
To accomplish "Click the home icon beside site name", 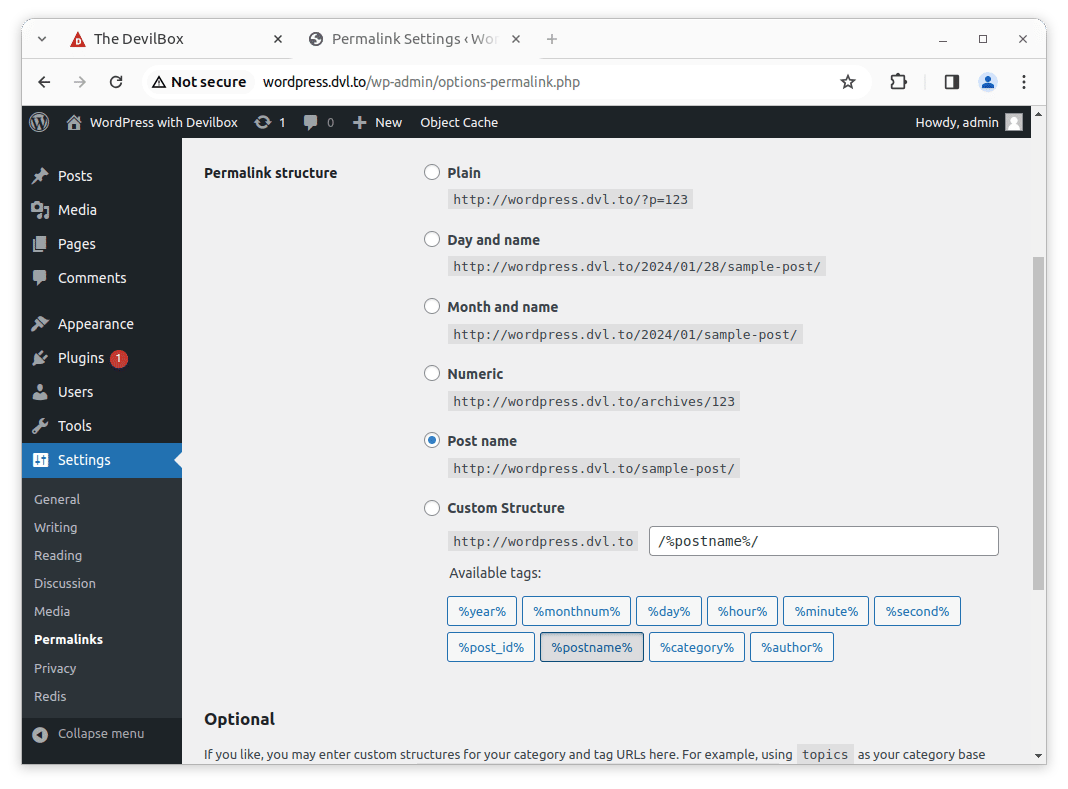I will pyautogui.click(x=74, y=122).
